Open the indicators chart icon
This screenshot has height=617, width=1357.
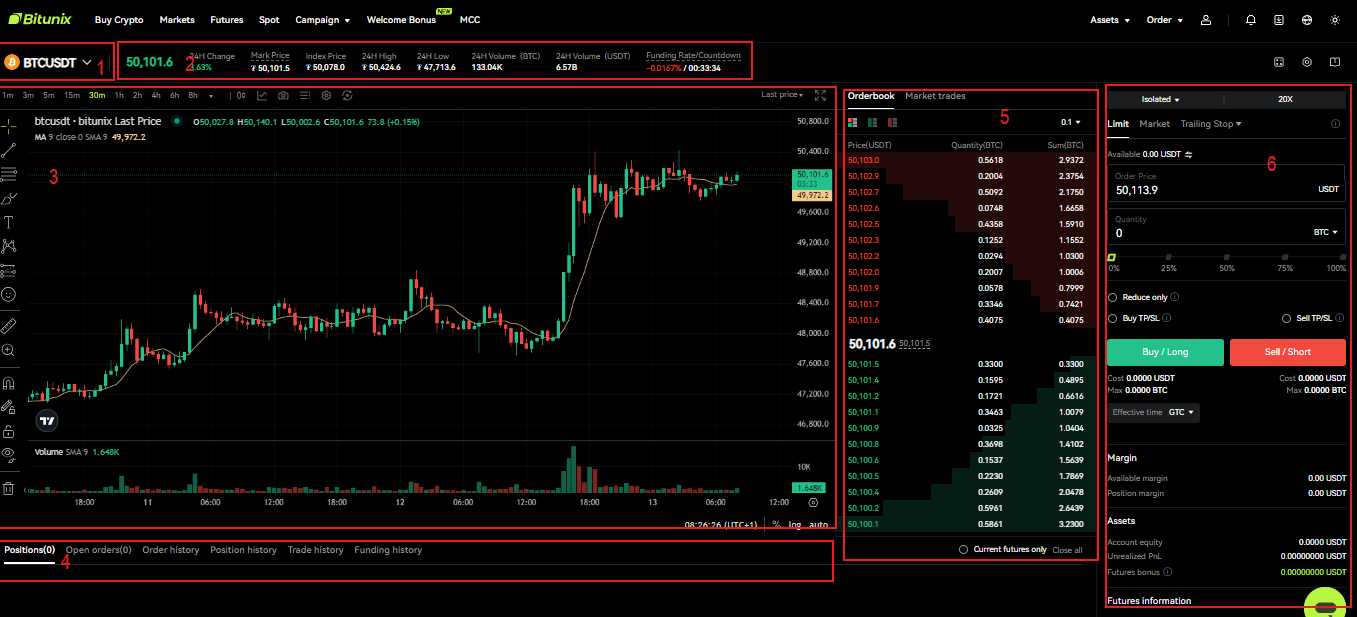[262, 96]
